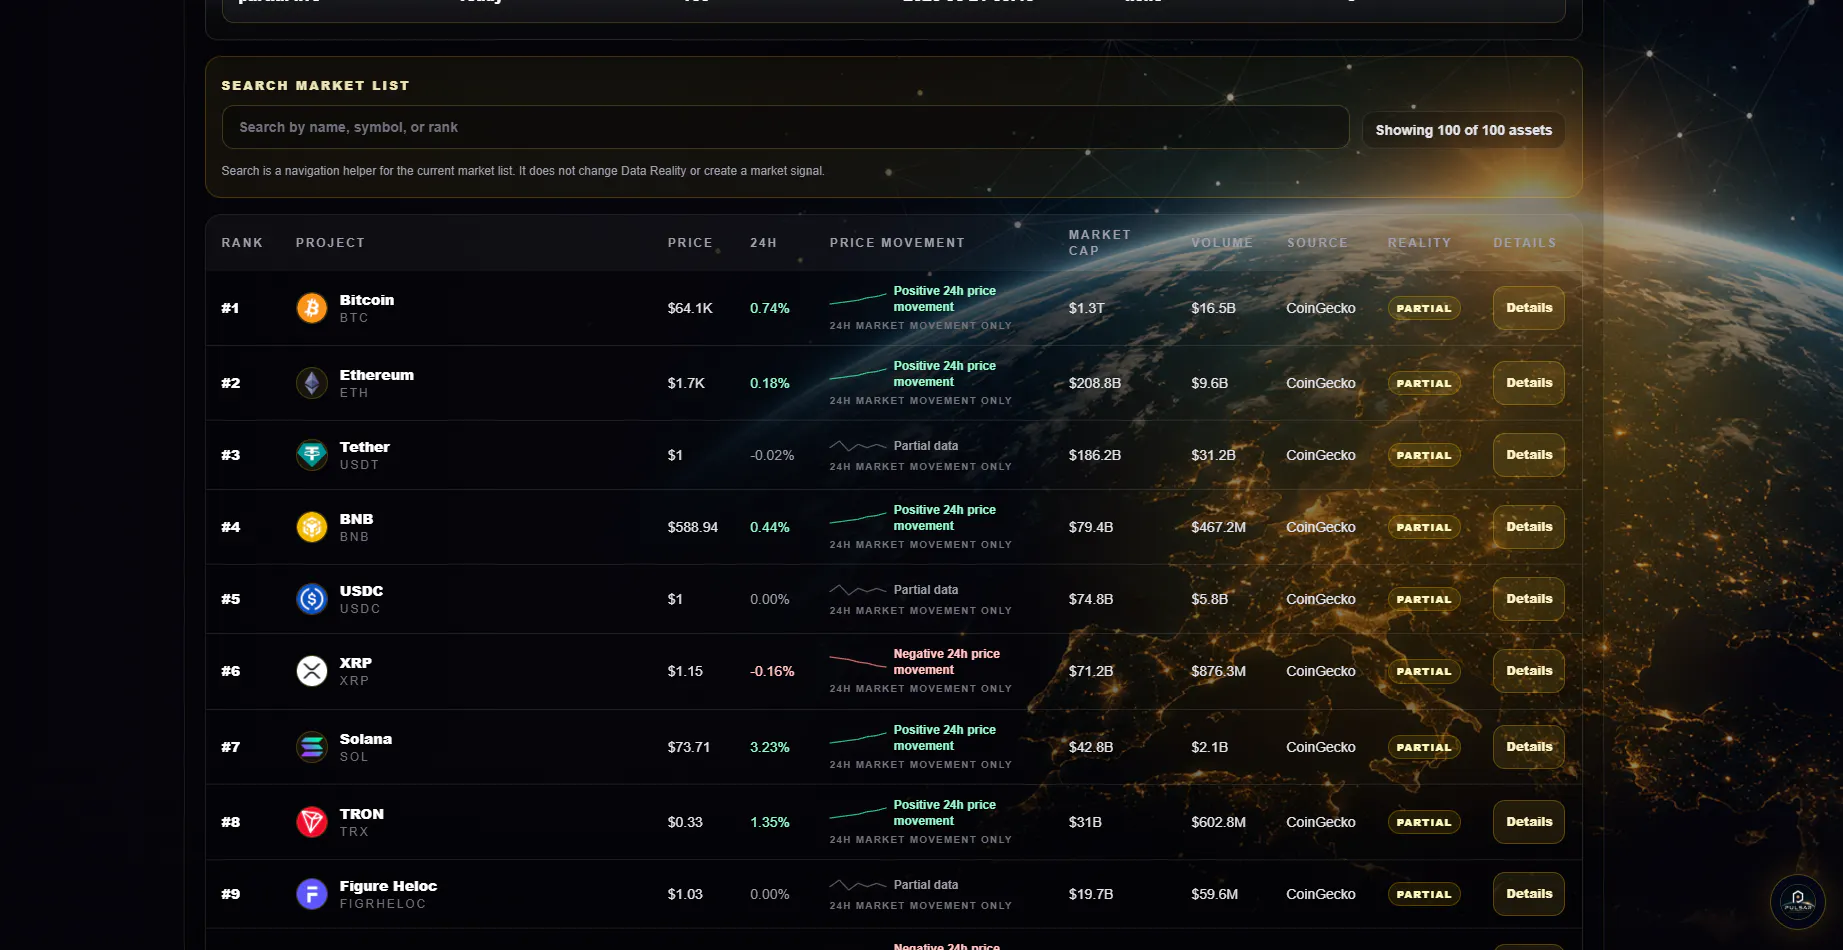Screen dimensions: 1843x950
Task: Click the Solana 24h sparkline chart
Action: pyautogui.click(x=858, y=738)
